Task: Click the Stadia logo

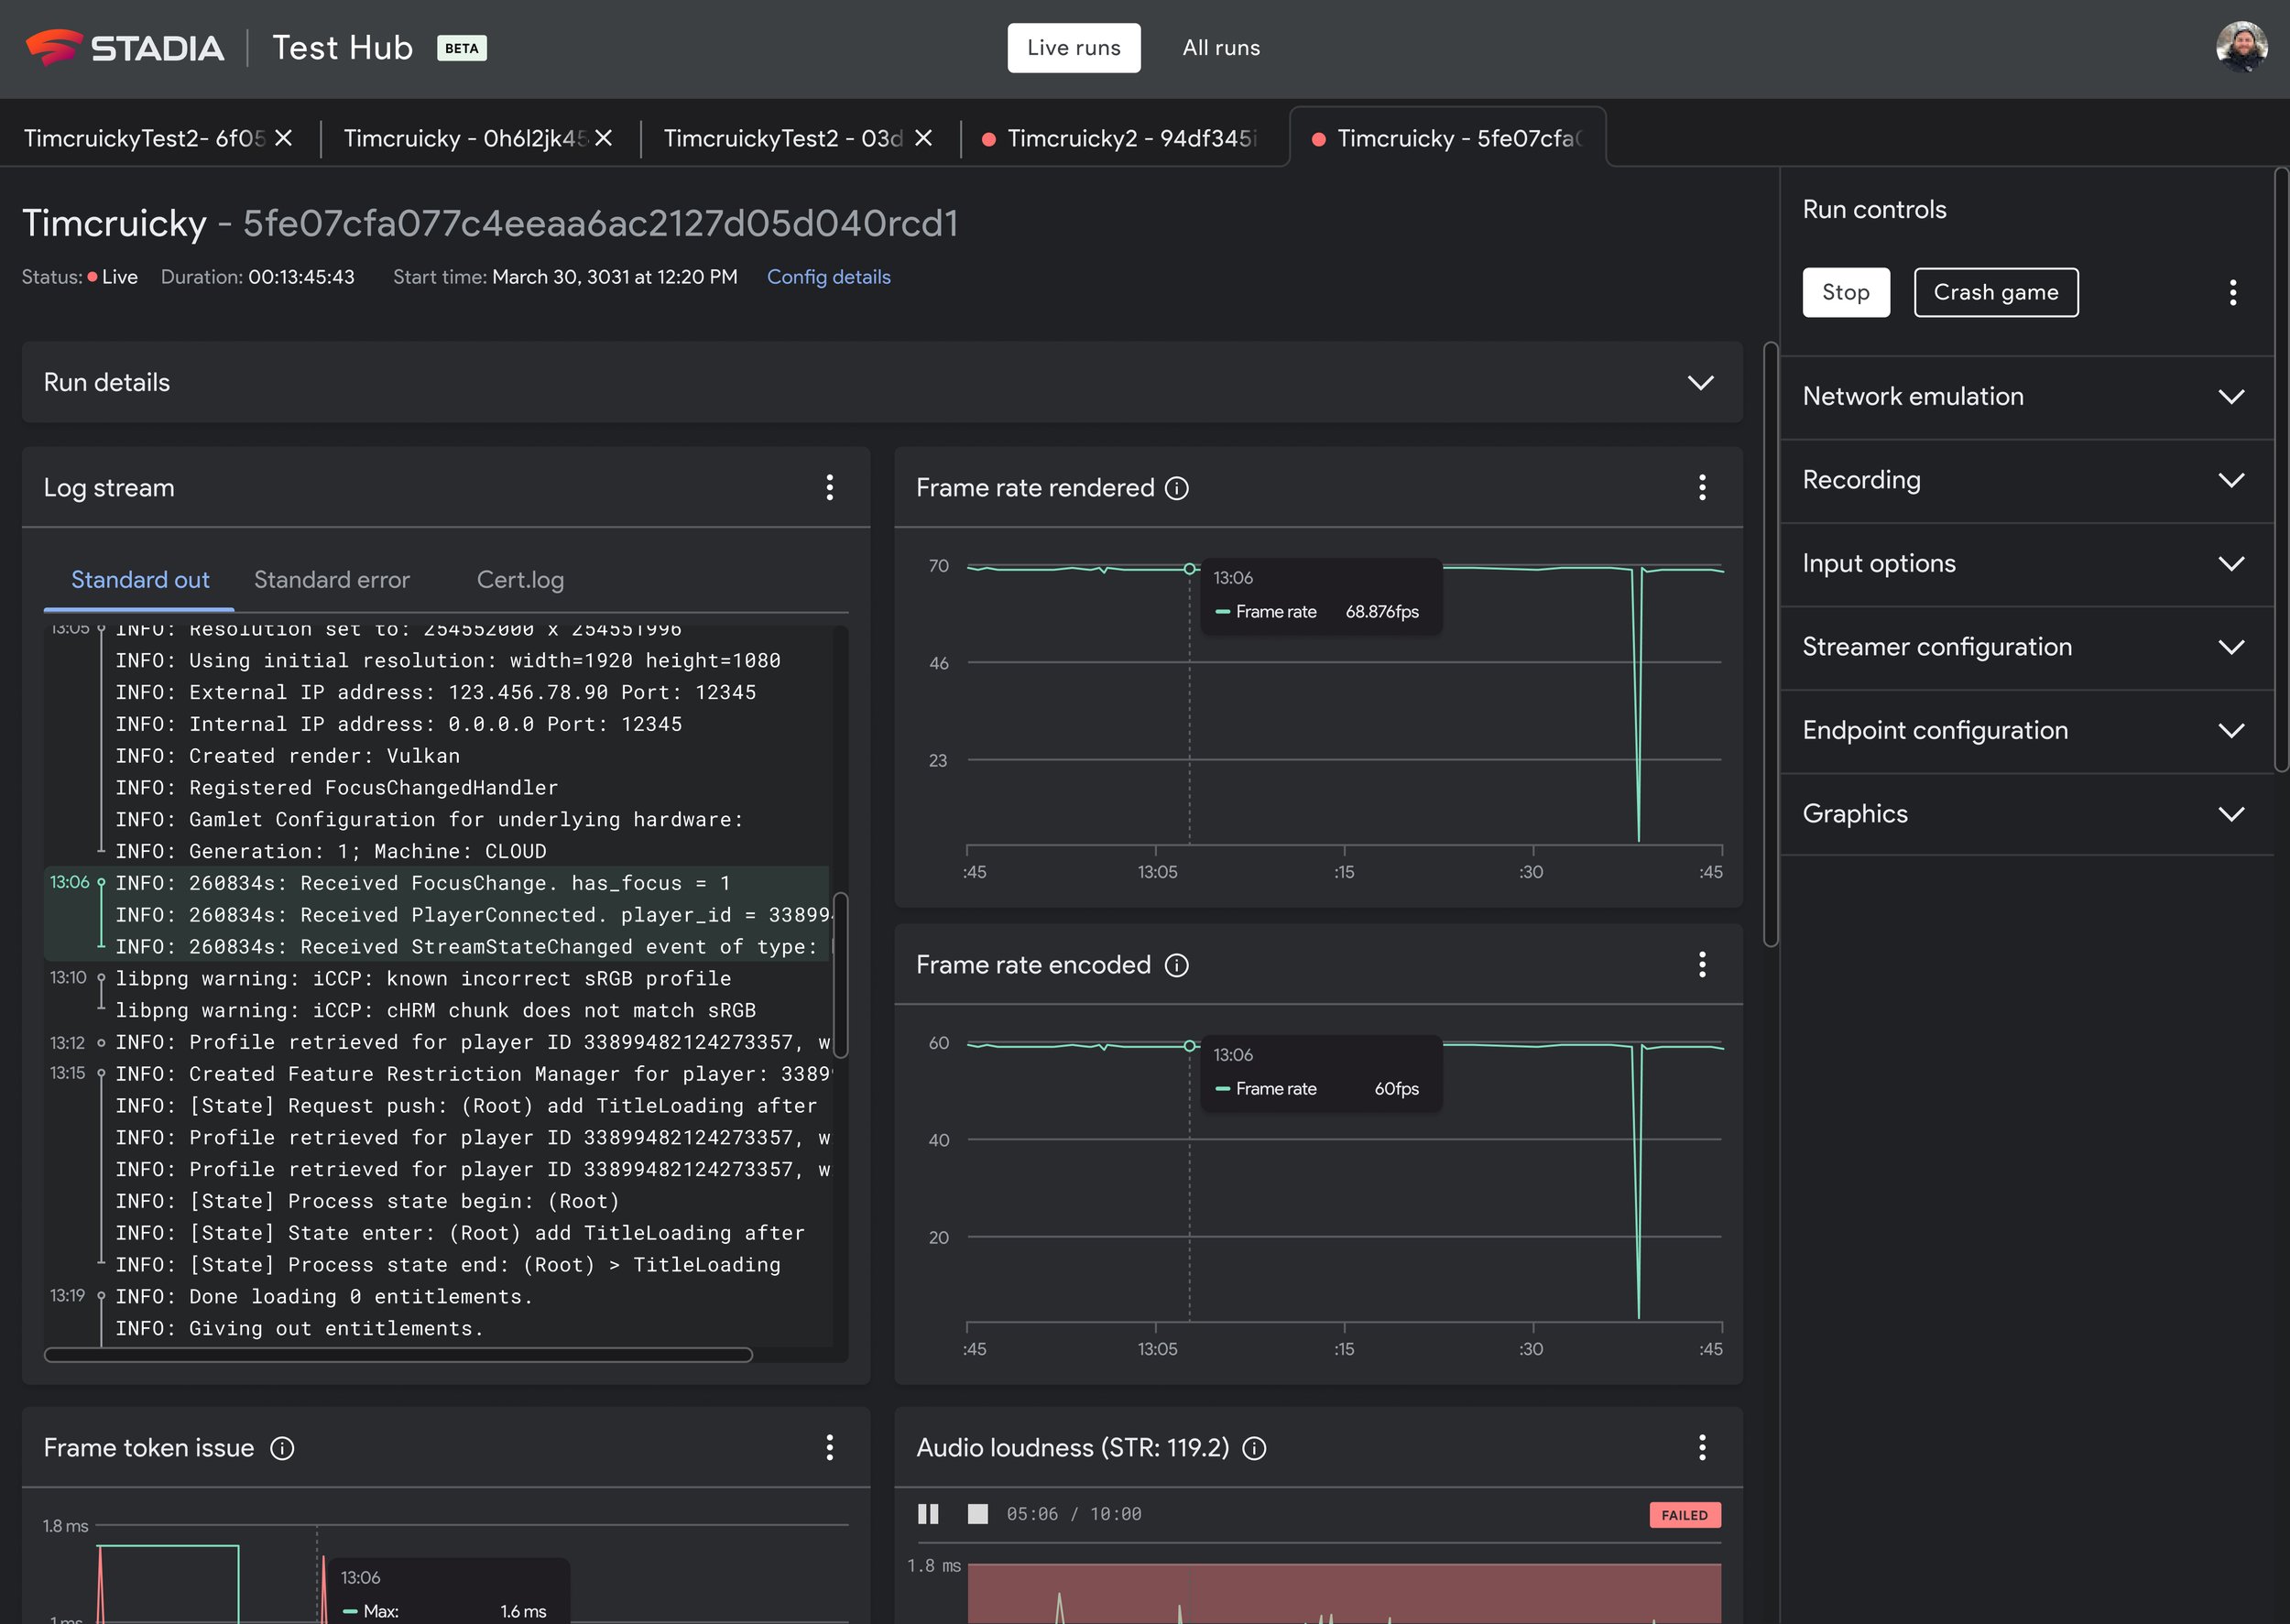Action: (125, 48)
